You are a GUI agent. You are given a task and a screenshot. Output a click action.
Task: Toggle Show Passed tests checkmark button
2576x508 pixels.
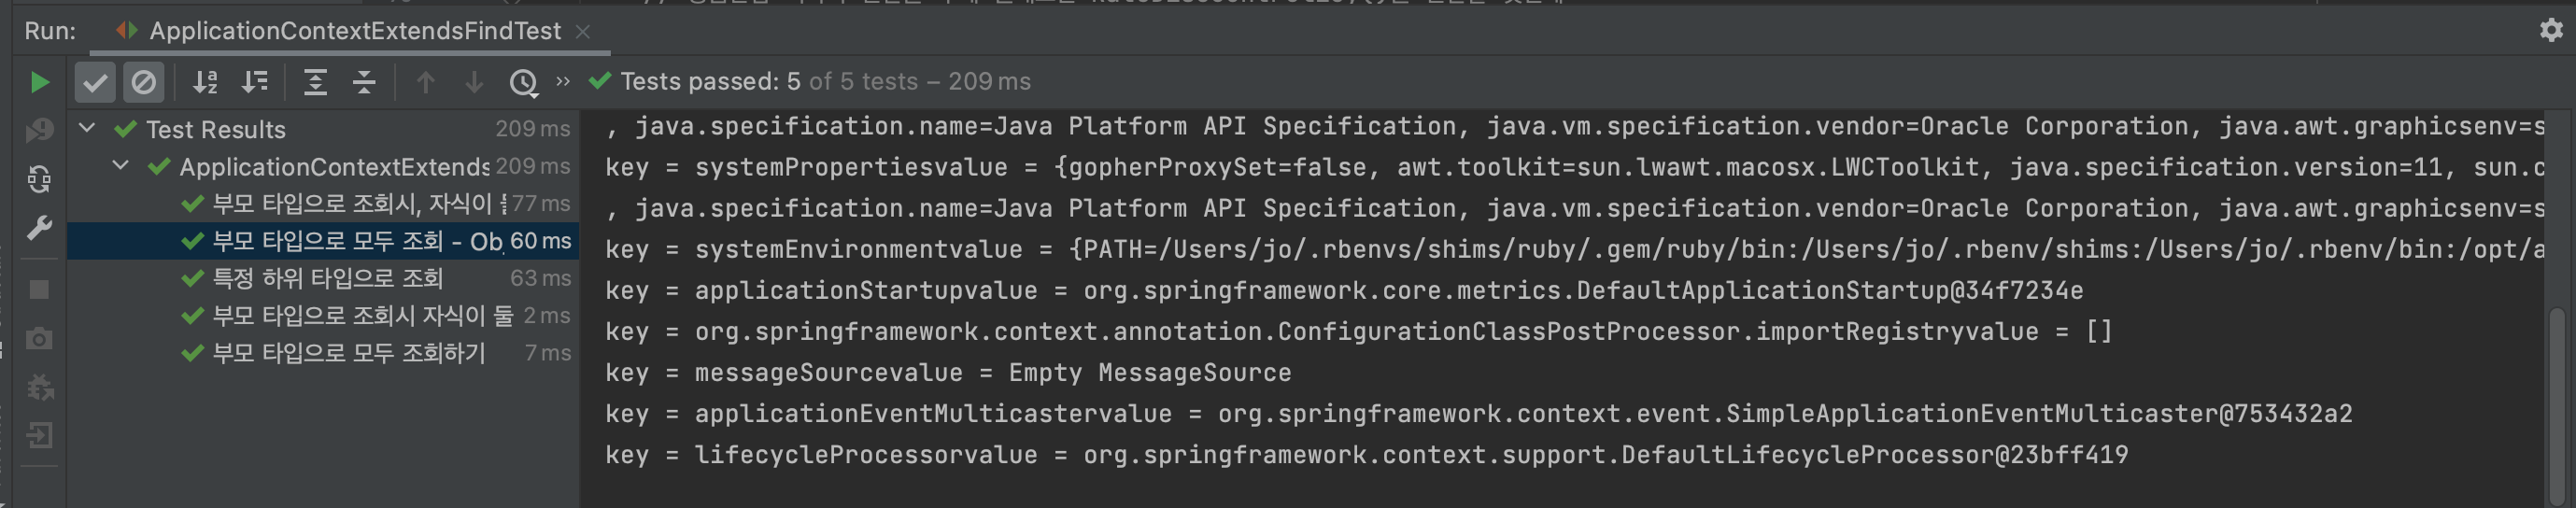pyautogui.click(x=95, y=82)
